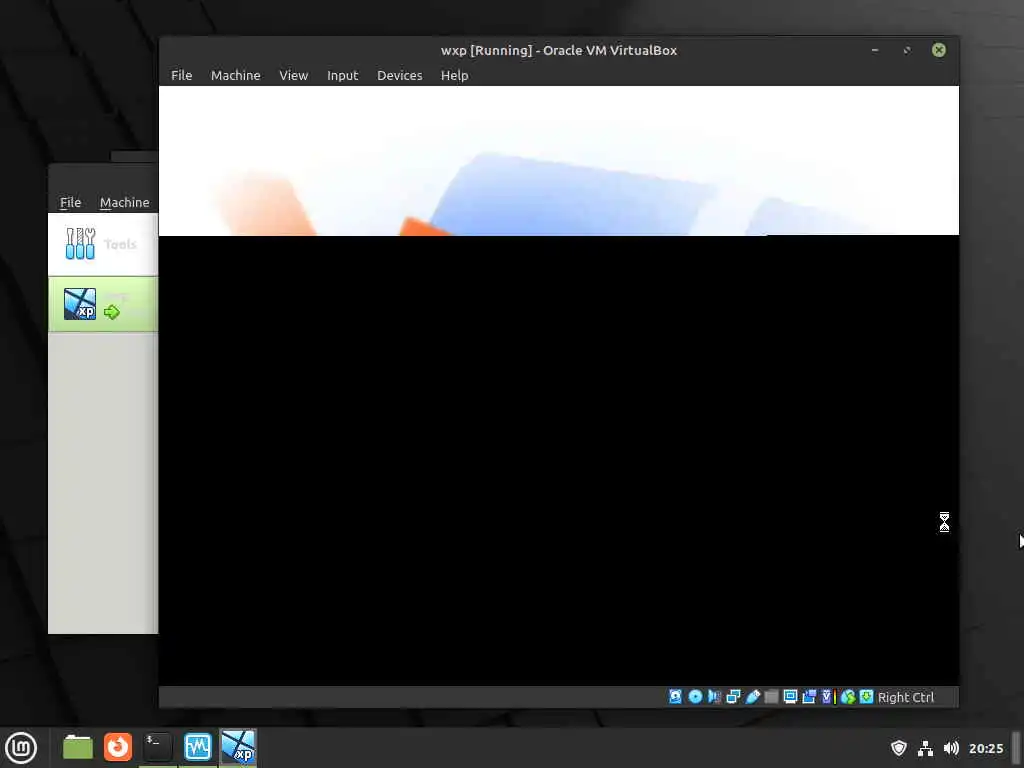Minimize the wxp VirtualBox window
Viewport: 1024px width, 768px height.
(x=875, y=50)
